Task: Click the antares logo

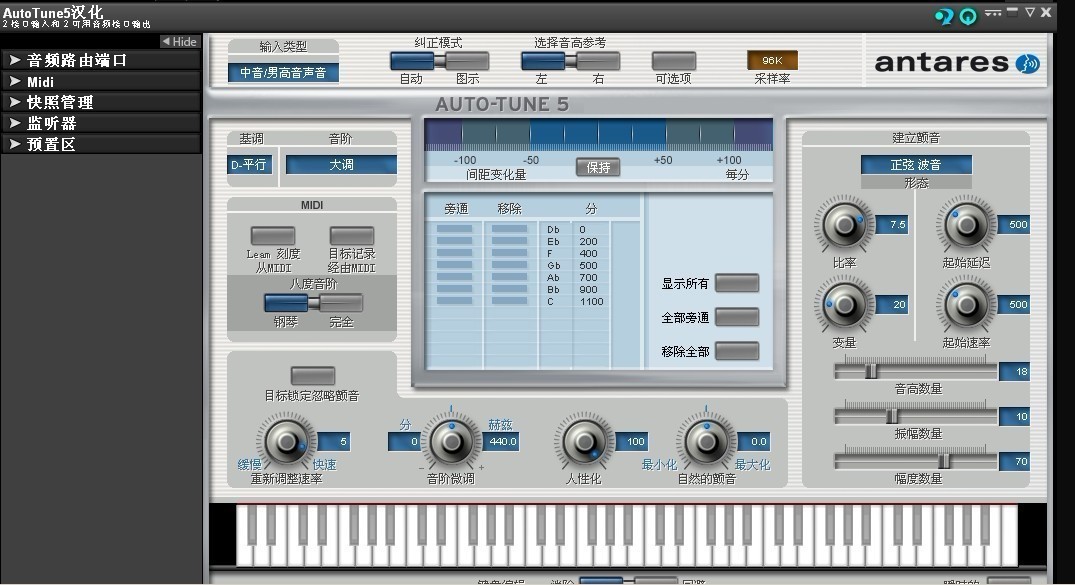Action: [x=955, y=62]
